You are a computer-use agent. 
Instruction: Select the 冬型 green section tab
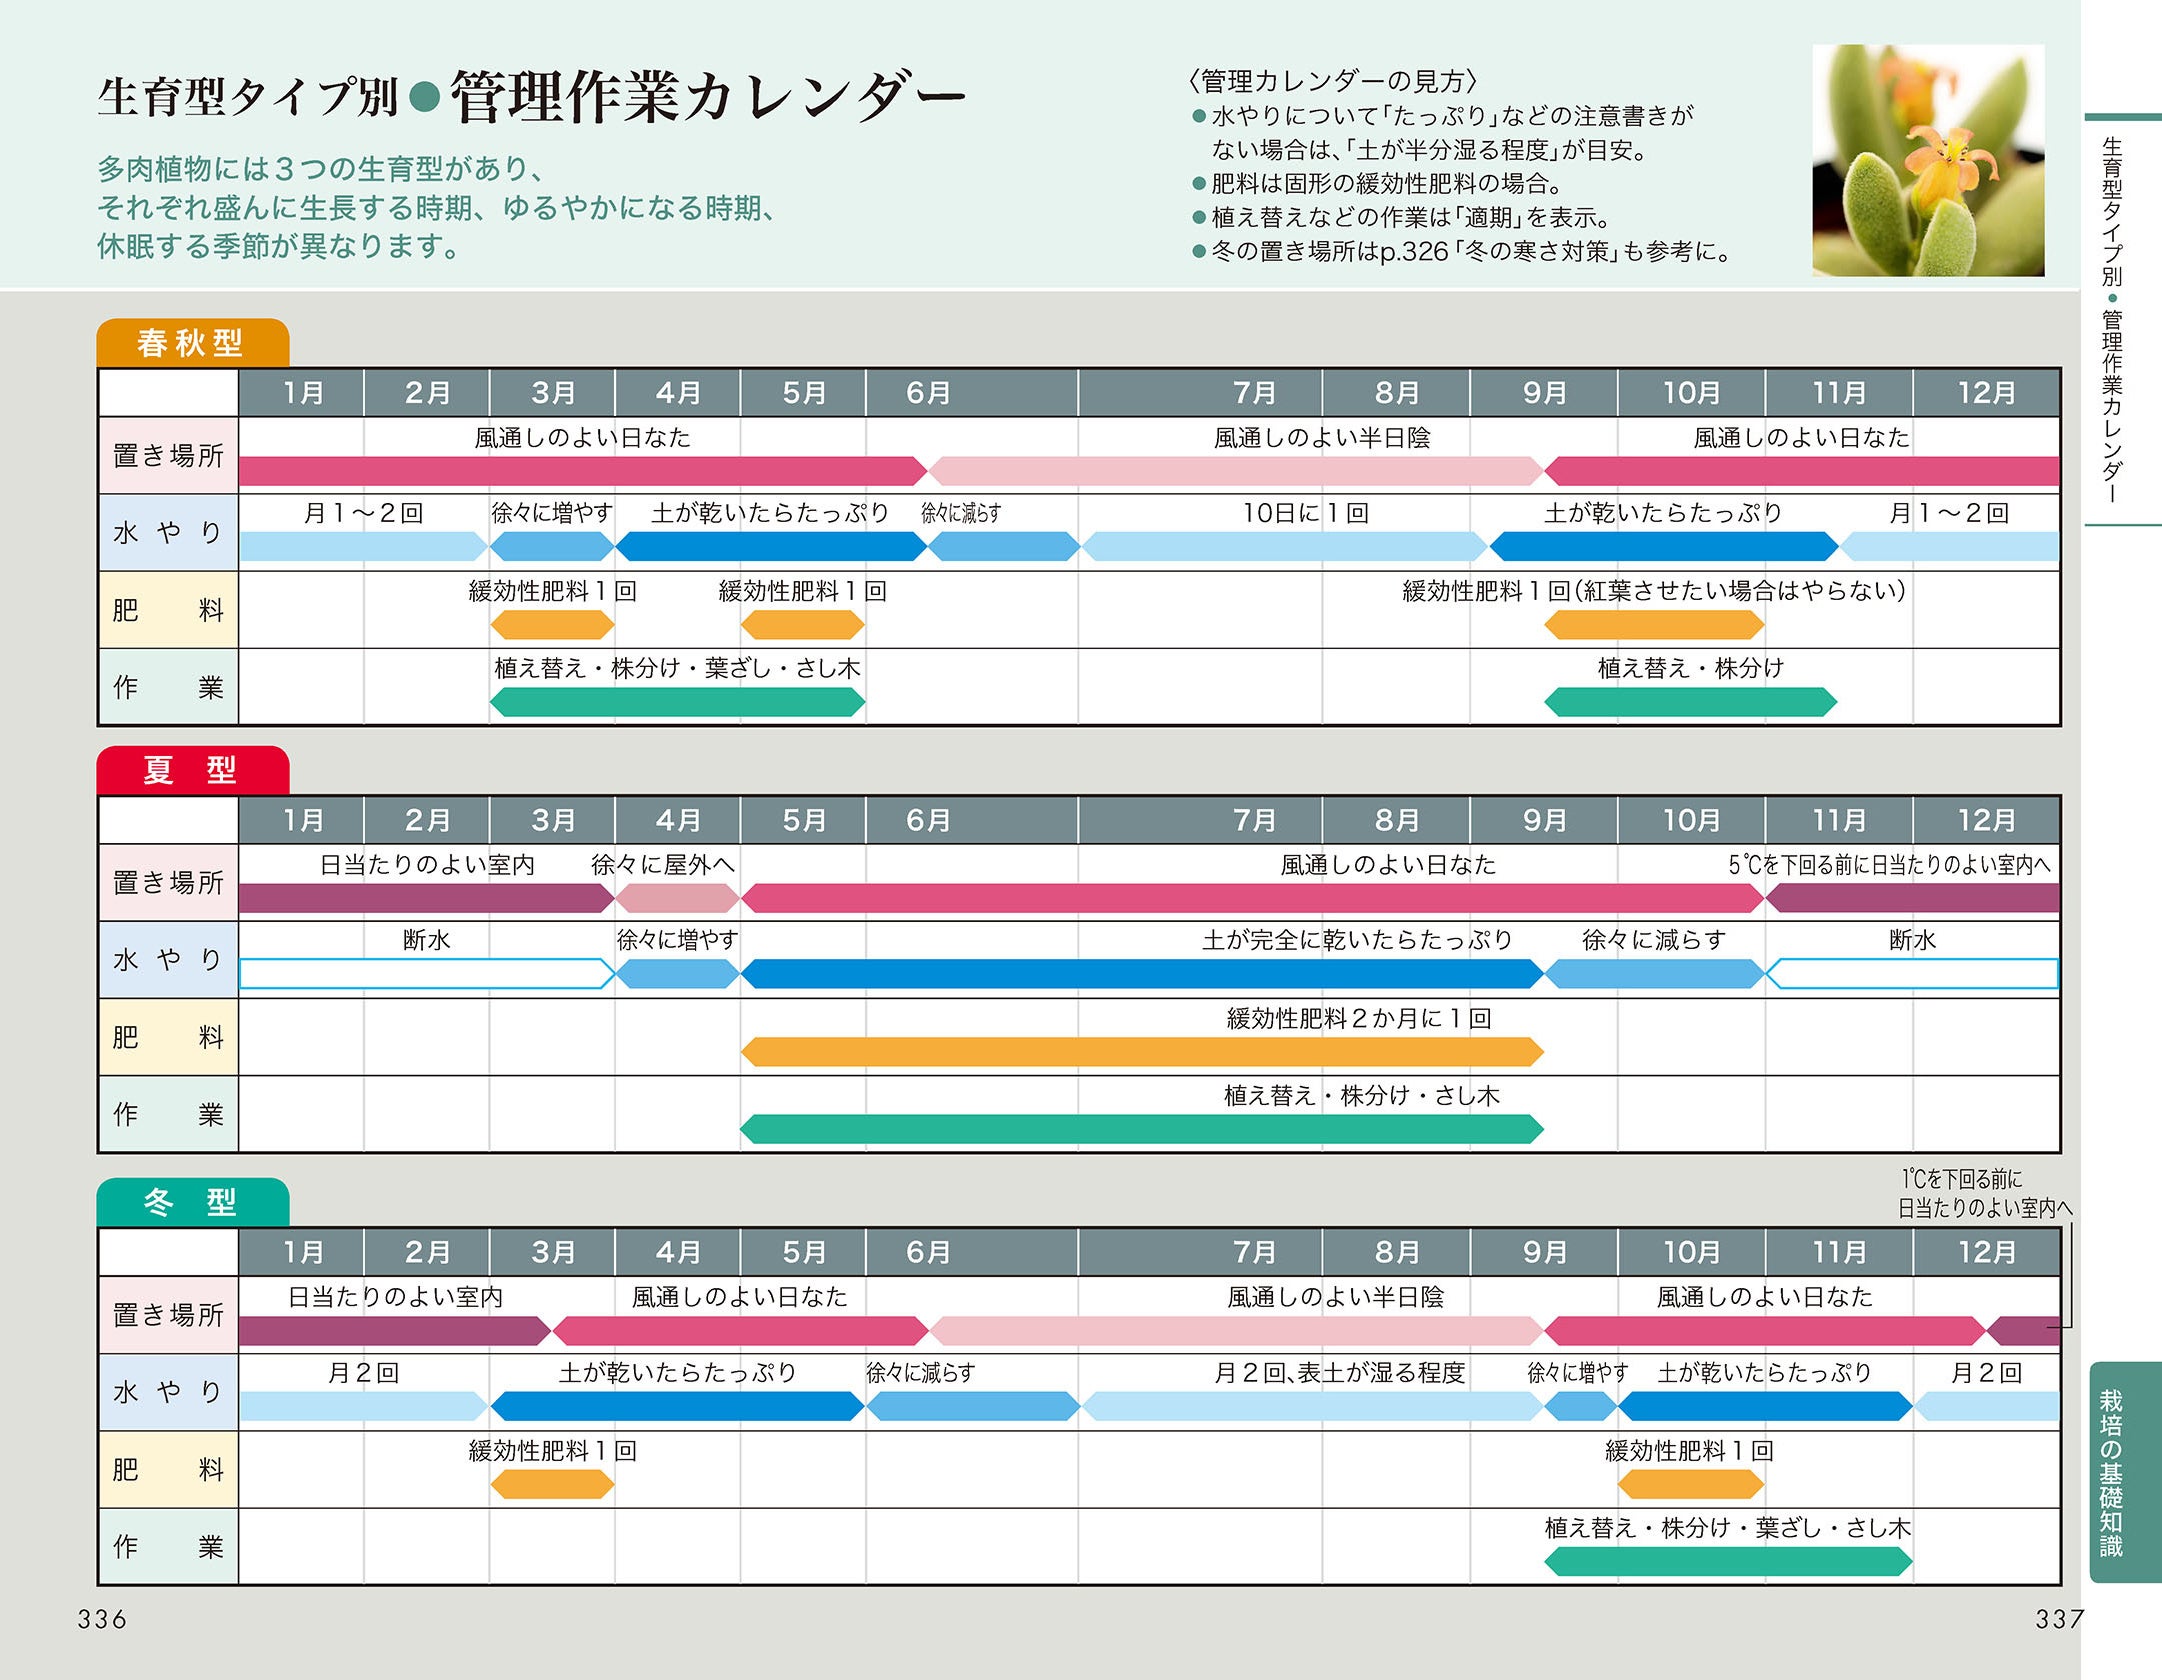(192, 1202)
